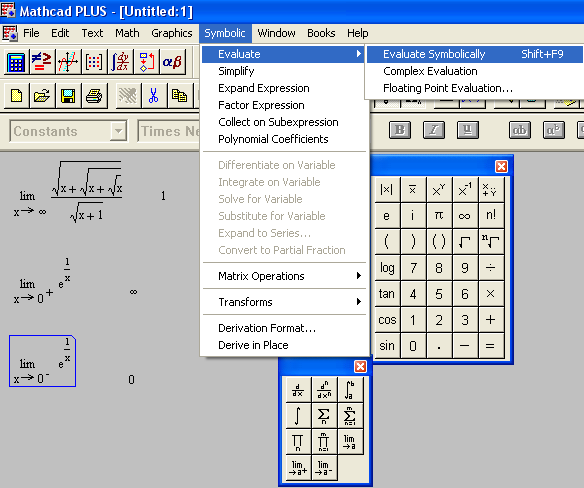584x488 pixels.
Task: Toggle superscript formatting button
Action: pyautogui.click(x=554, y=130)
